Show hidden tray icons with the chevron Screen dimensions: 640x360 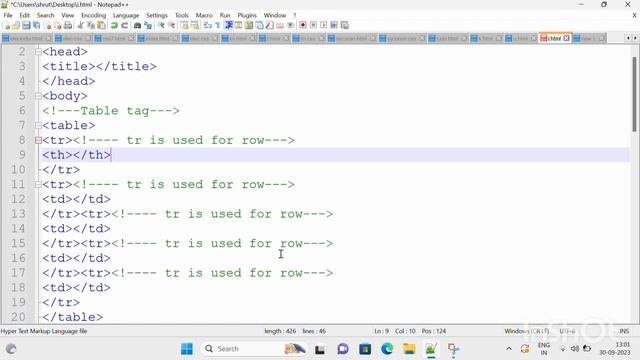tap(509, 349)
